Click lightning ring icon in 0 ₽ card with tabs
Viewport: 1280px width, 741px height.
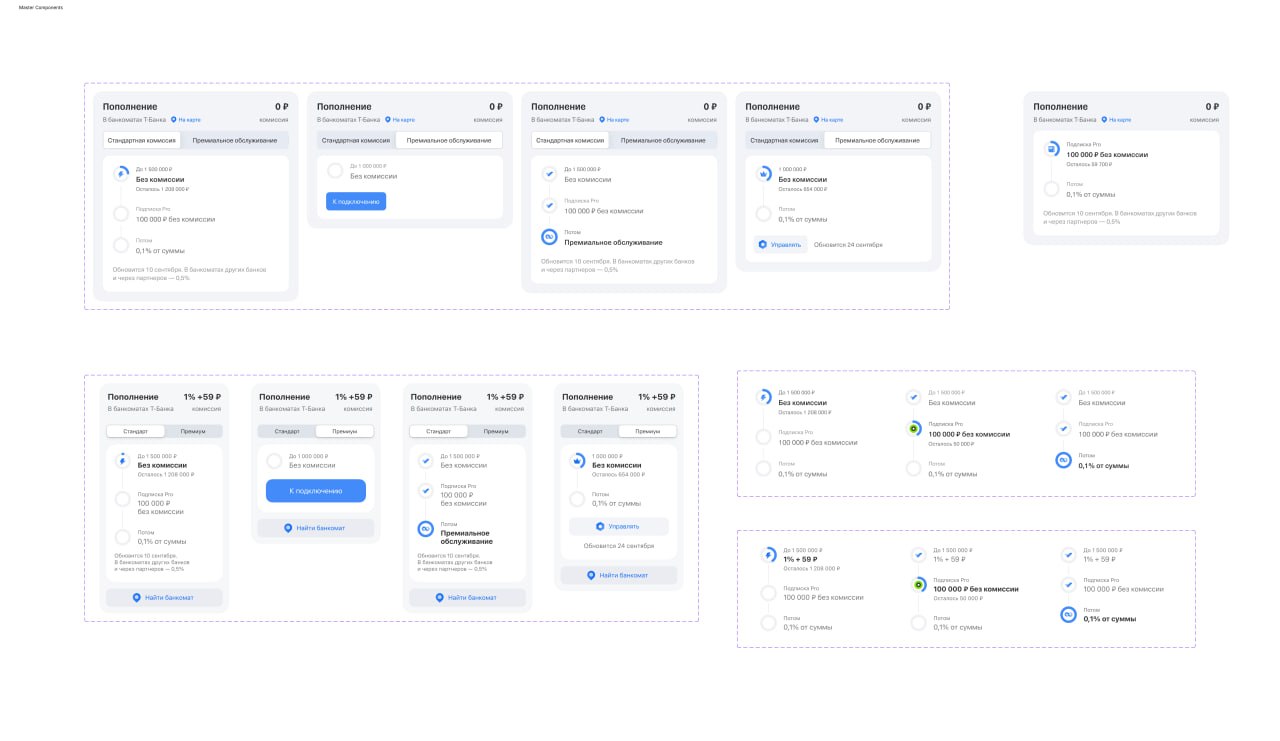121,173
